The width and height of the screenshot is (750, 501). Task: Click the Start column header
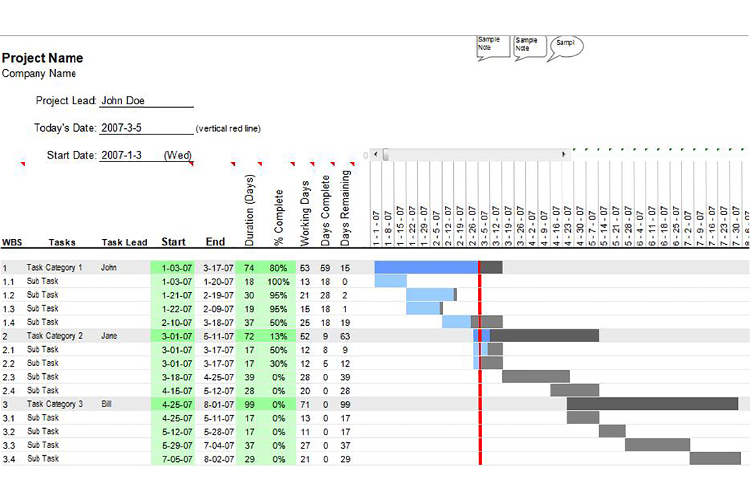(173, 242)
